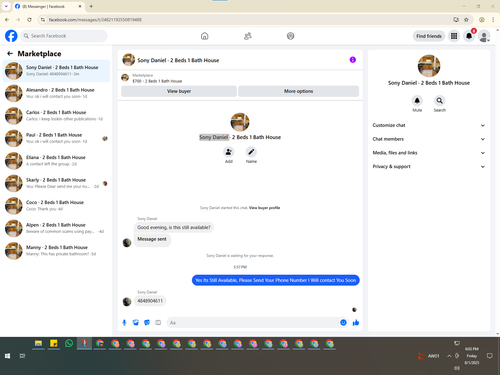This screenshot has height=375, width=500.
Task: Click the blue 'Yes Its Still Available' message
Action: pos(276,280)
